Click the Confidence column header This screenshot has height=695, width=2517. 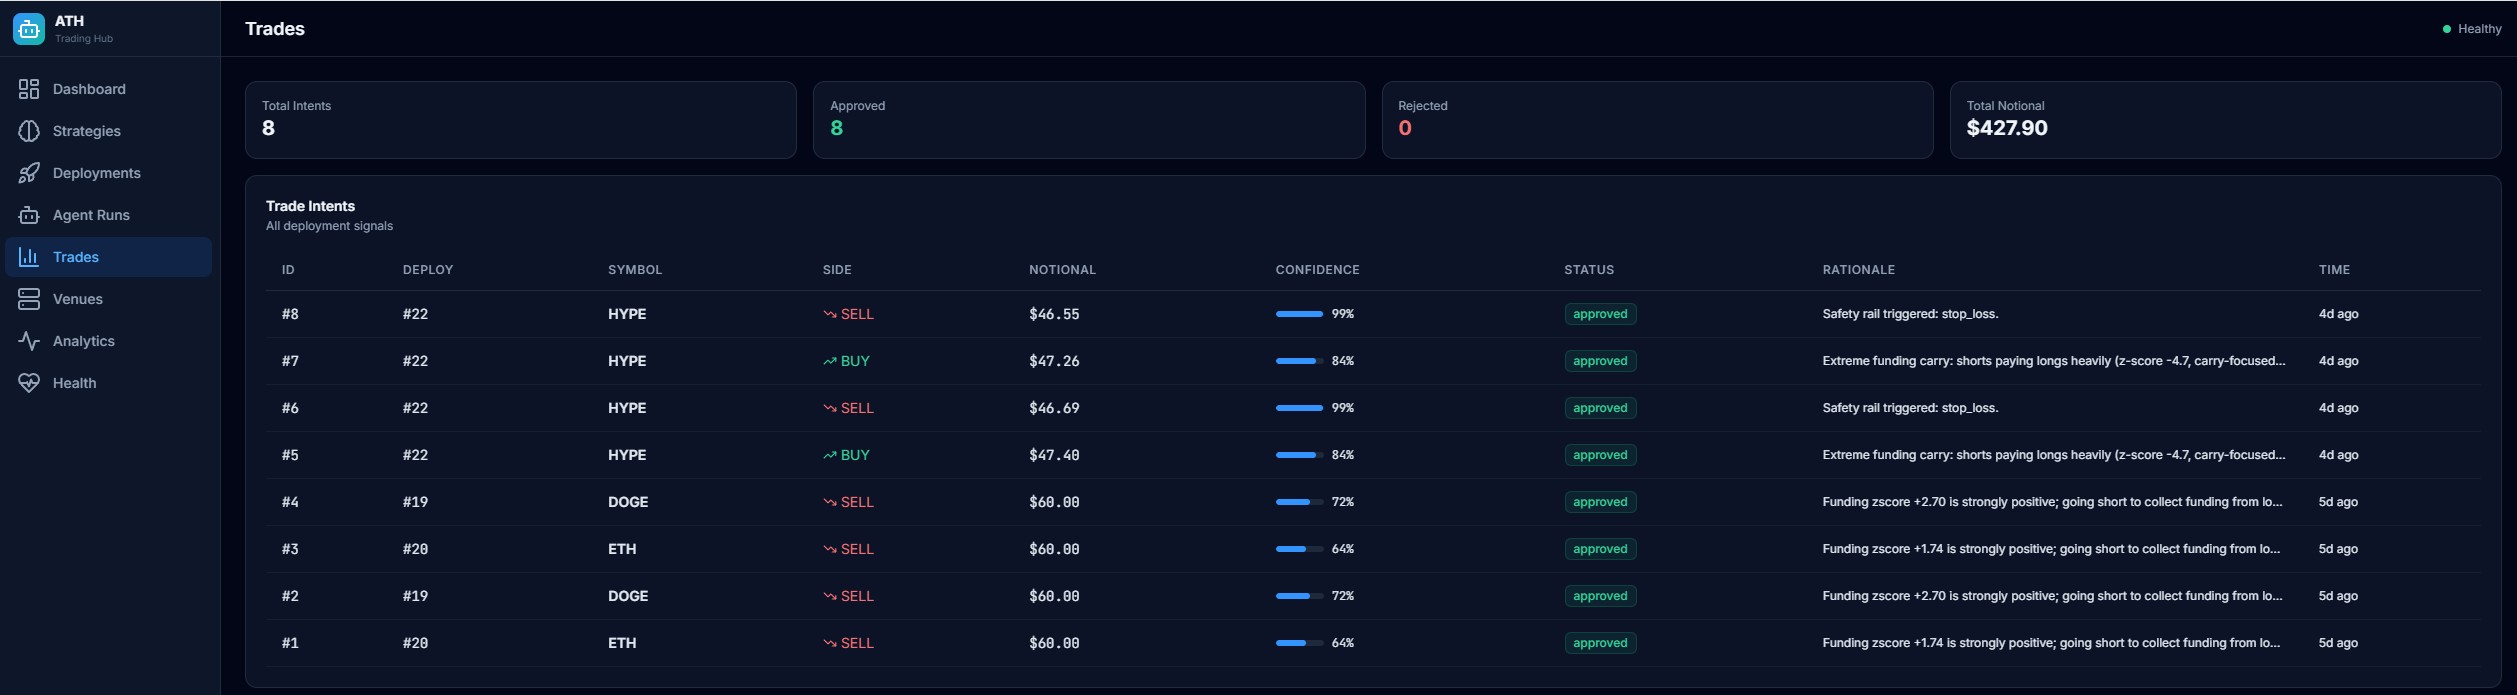click(1317, 270)
